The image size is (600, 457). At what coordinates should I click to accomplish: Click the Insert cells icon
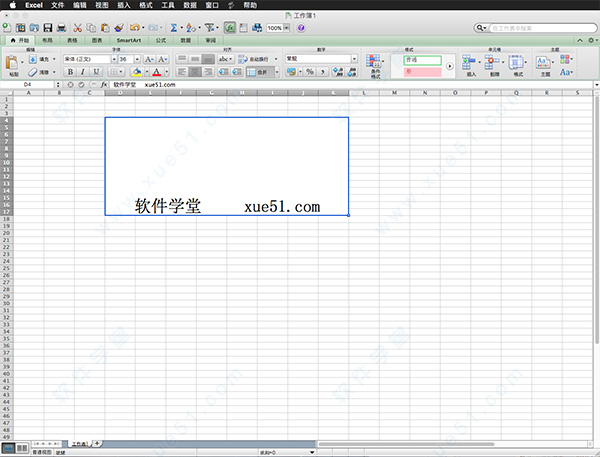point(470,63)
